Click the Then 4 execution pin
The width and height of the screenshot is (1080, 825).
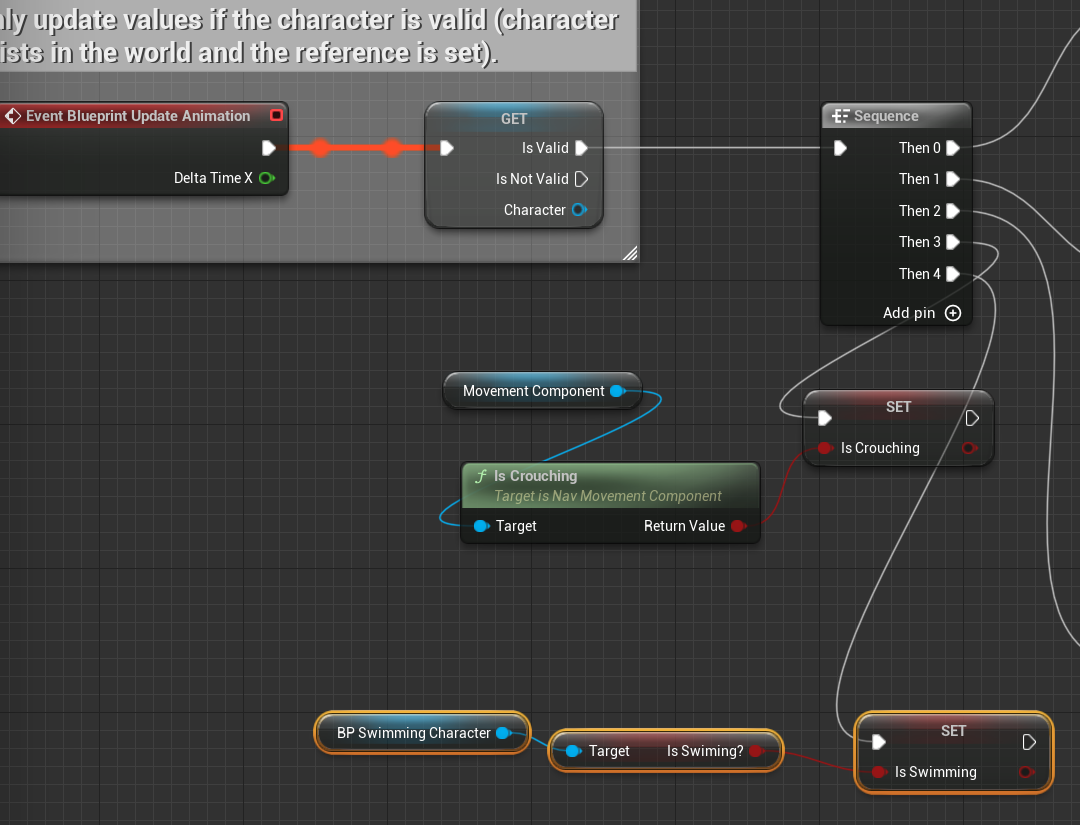click(x=953, y=274)
